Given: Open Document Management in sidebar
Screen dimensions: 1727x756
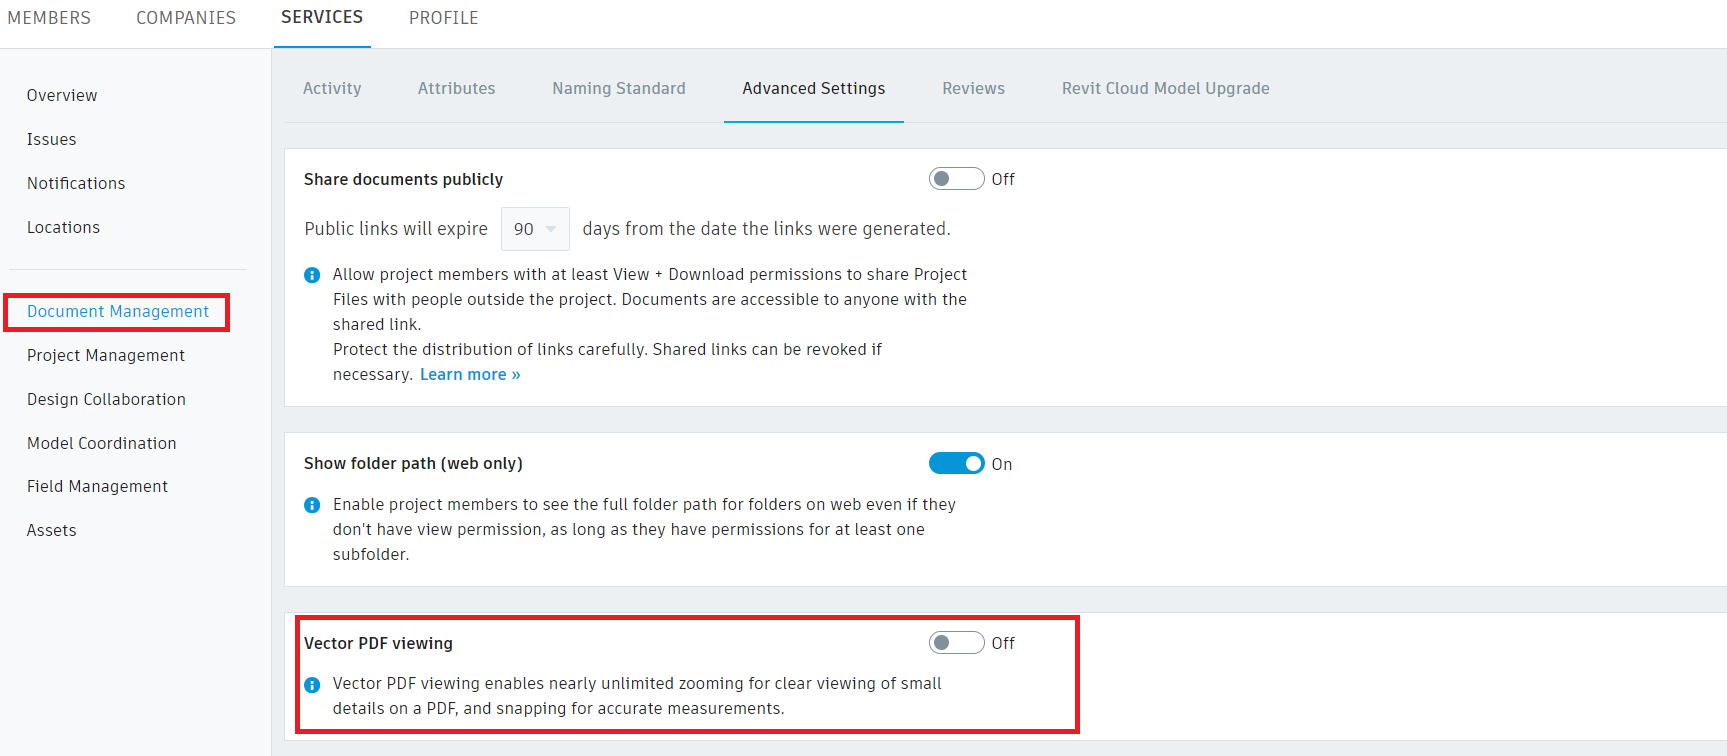Looking at the screenshot, I should coord(118,312).
